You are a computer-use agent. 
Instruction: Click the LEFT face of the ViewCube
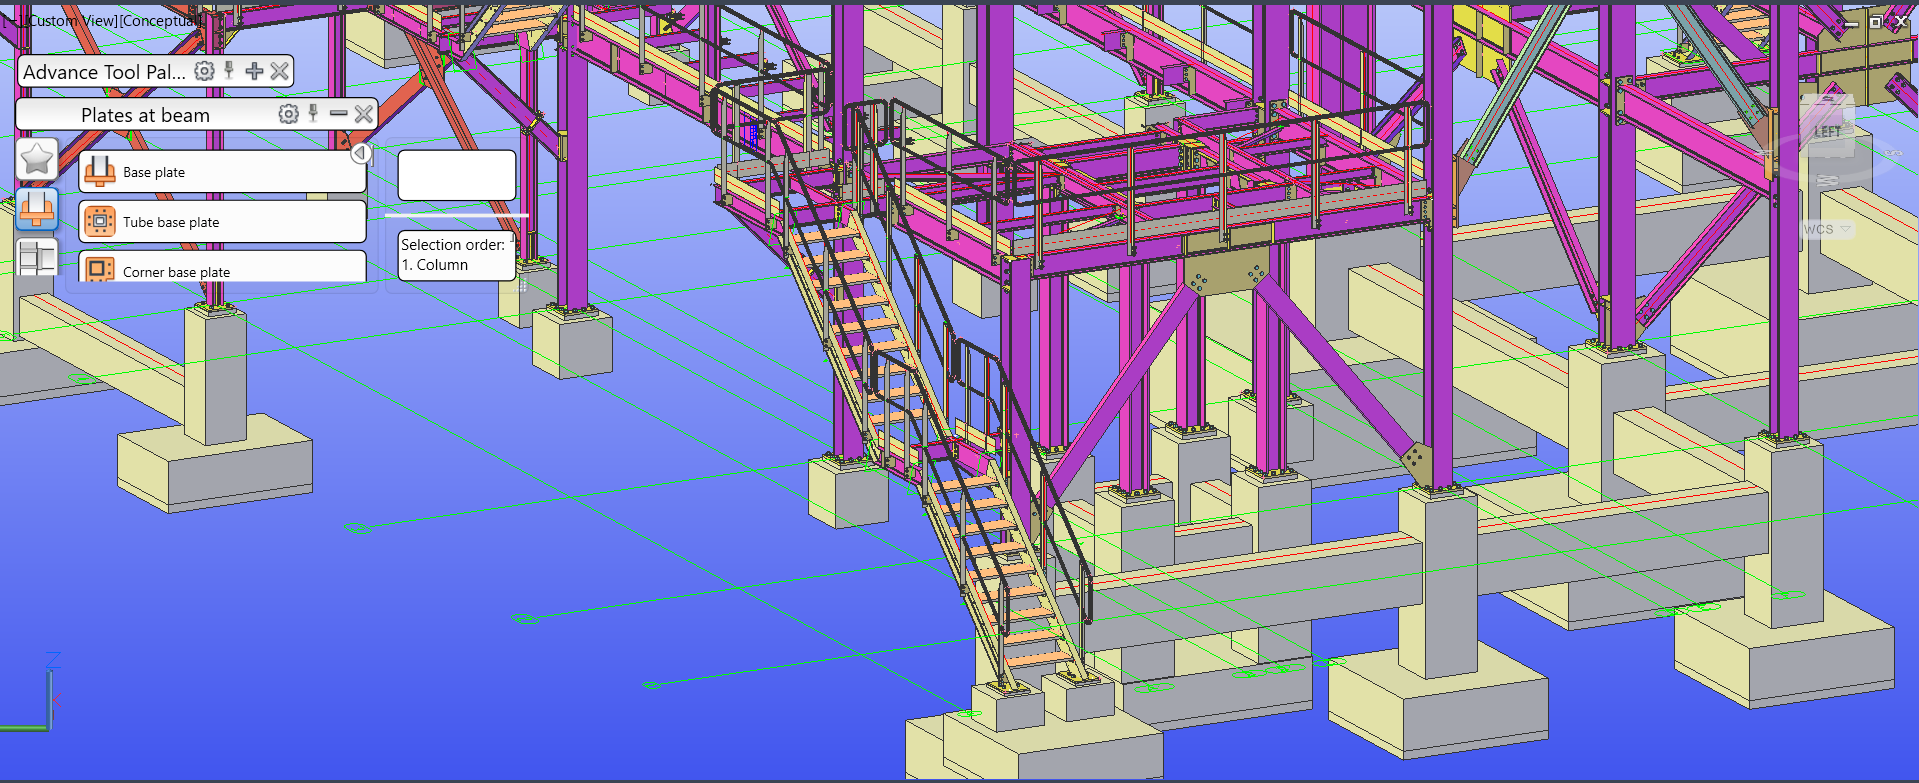(x=1826, y=132)
